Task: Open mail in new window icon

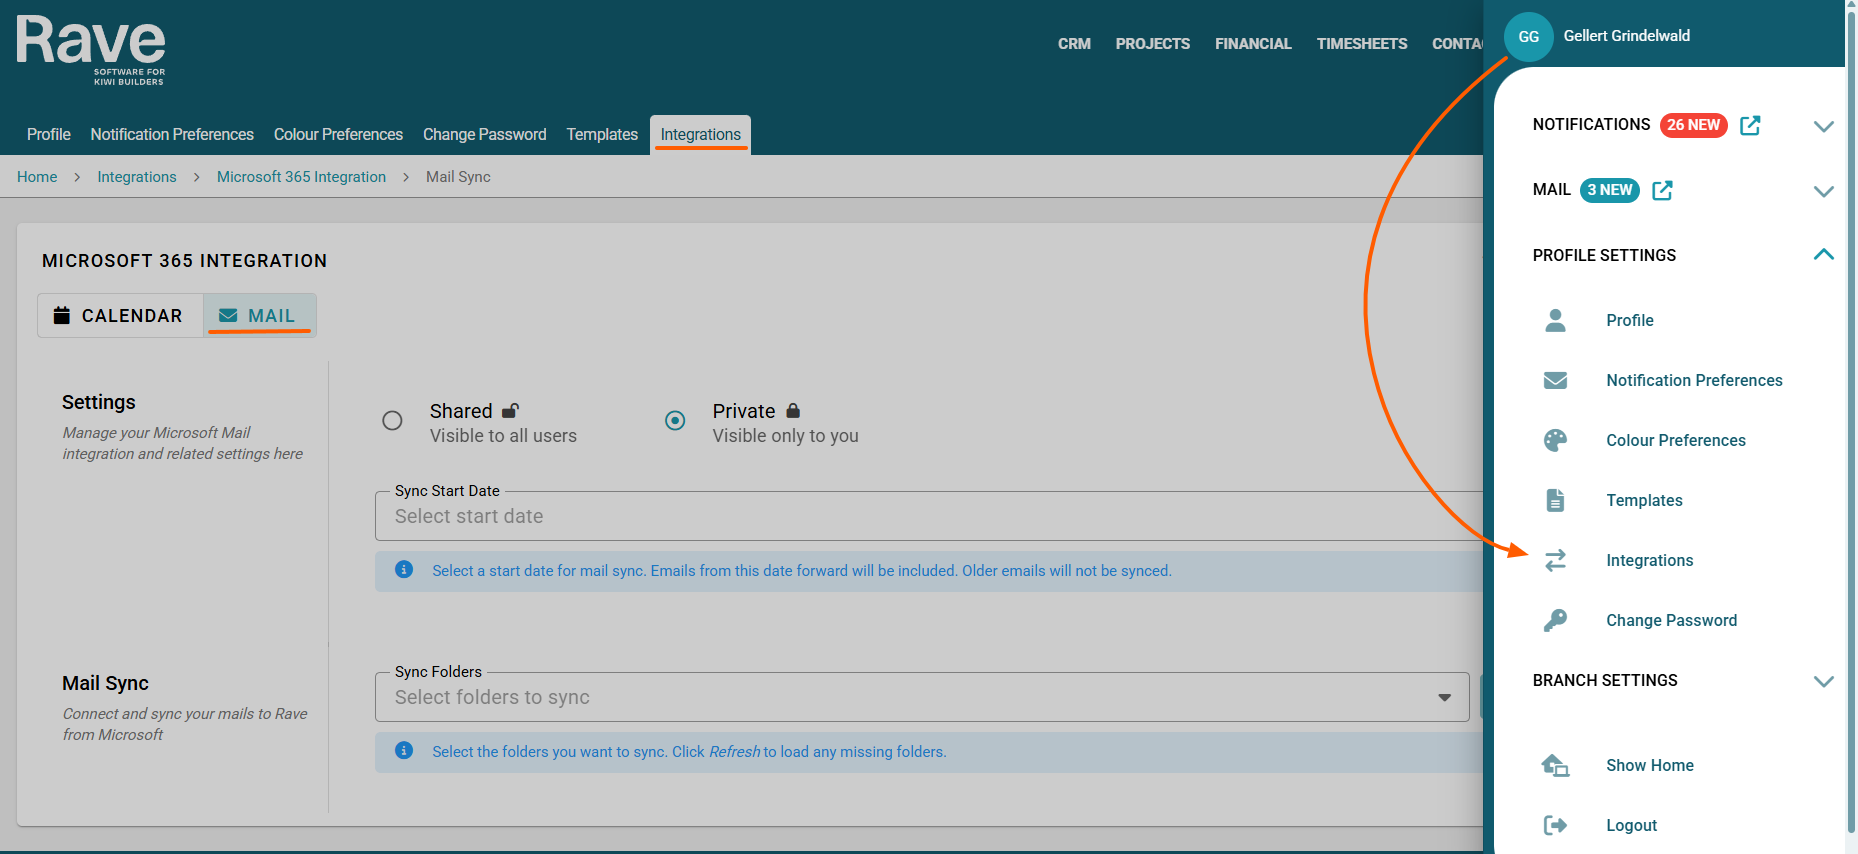Action: tap(1662, 190)
